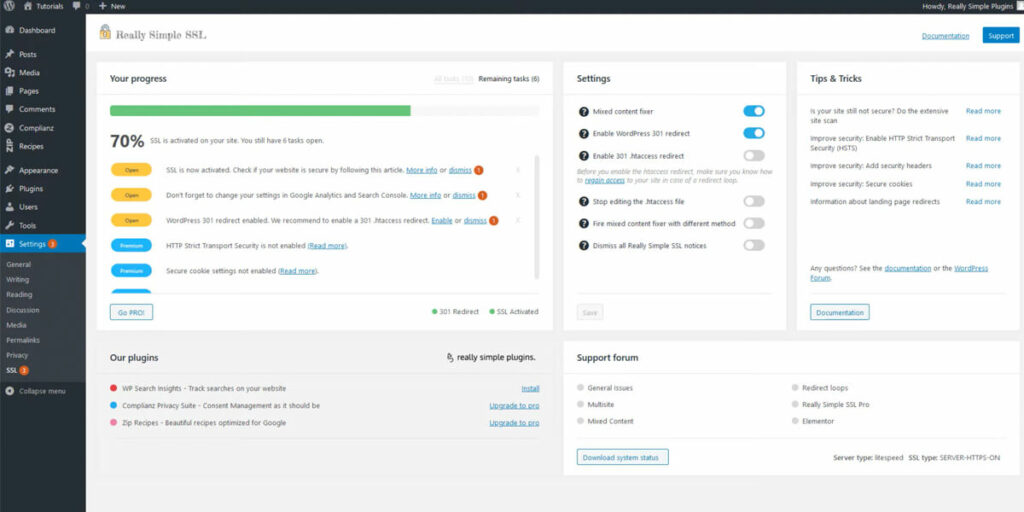Click the Save settings button
Viewport: 1024px width, 512px height.
click(590, 313)
